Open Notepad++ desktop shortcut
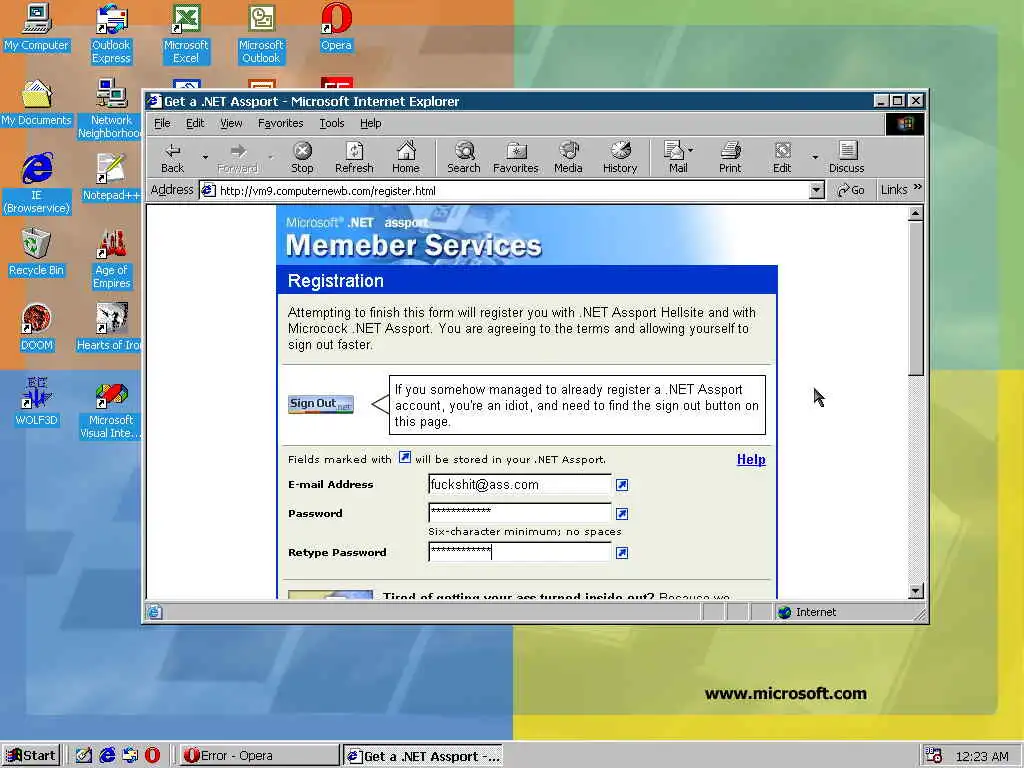Viewport: 1024px width, 768px height. [x=111, y=178]
